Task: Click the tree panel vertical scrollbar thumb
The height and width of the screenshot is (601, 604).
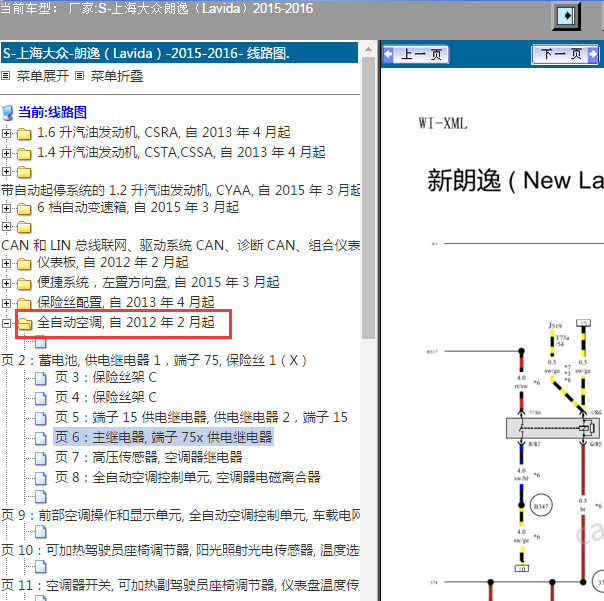Action: click(369, 198)
